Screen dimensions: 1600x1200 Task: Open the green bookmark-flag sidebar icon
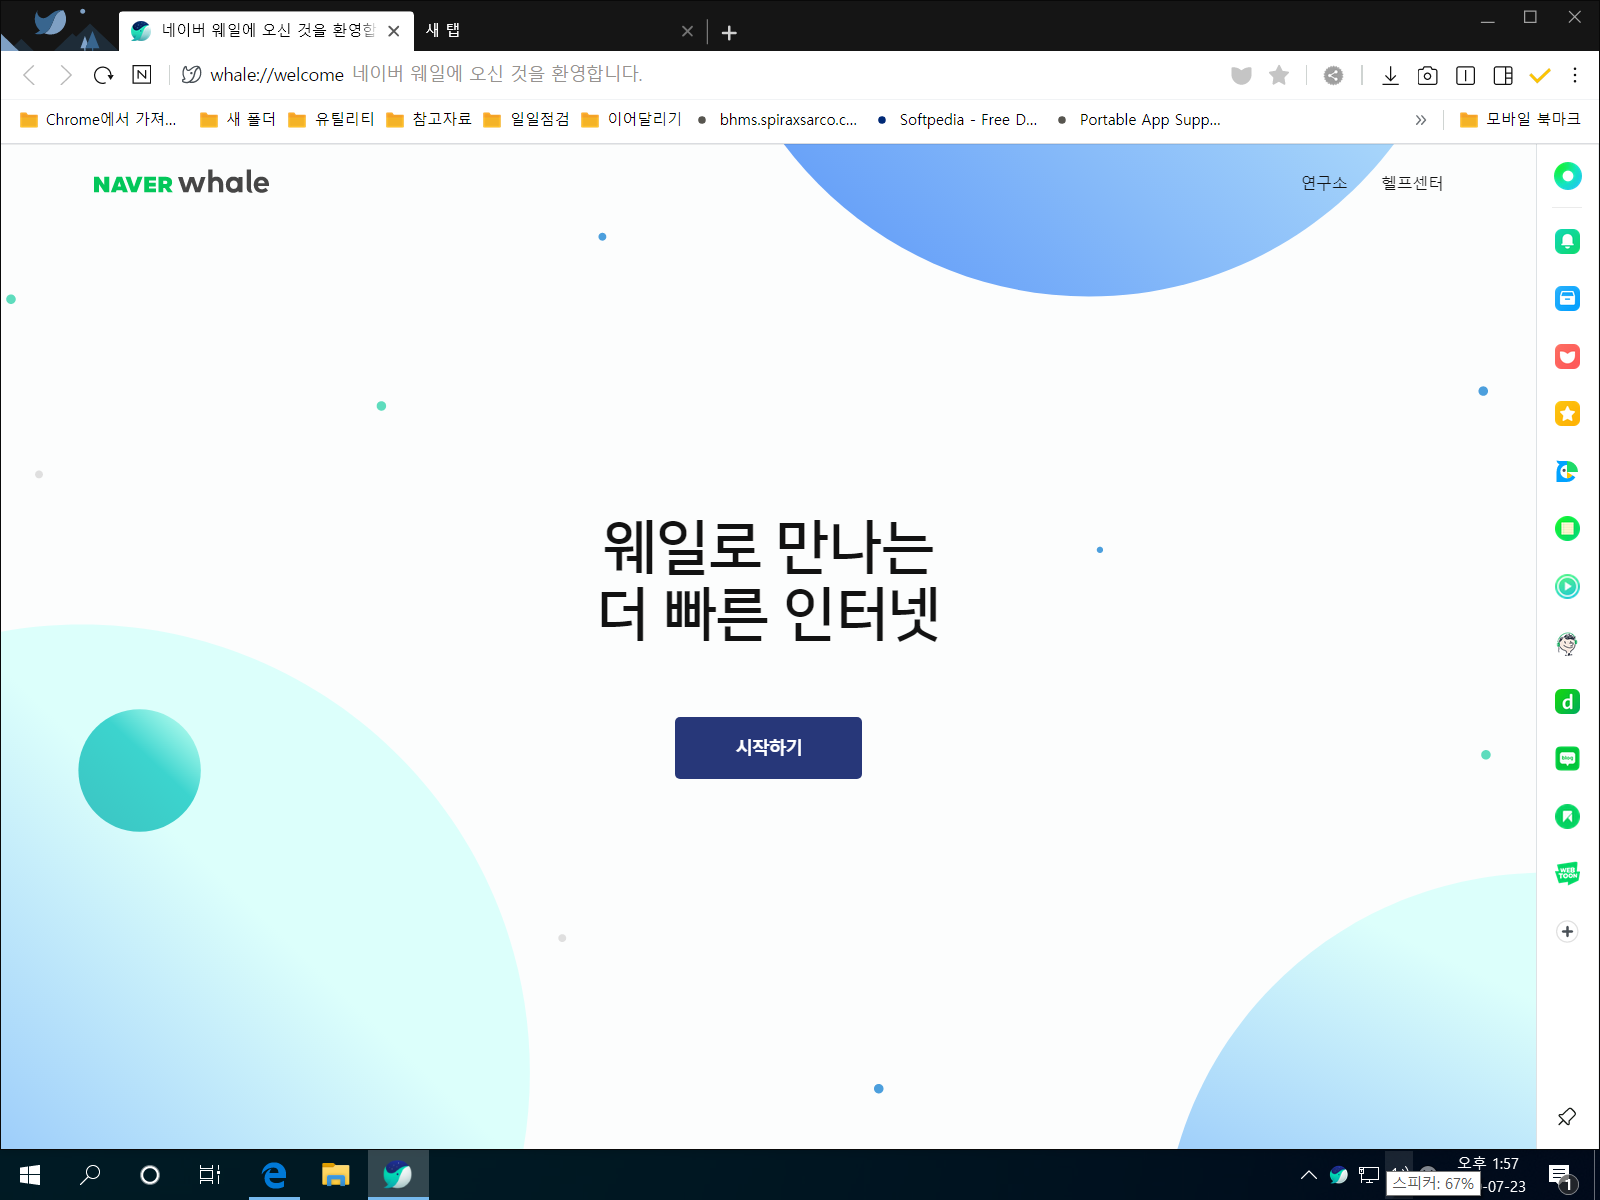[x=1567, y=817]
